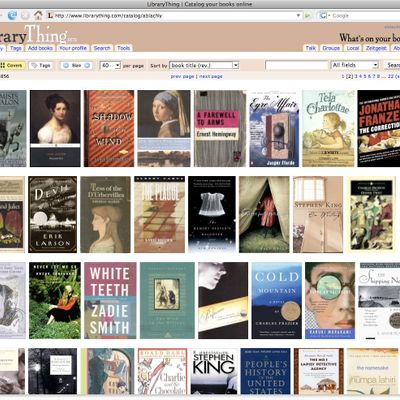Open the white dress Memory Keeper's cover
Viewport: 400px width, 400px height.
tap(212, 215)
